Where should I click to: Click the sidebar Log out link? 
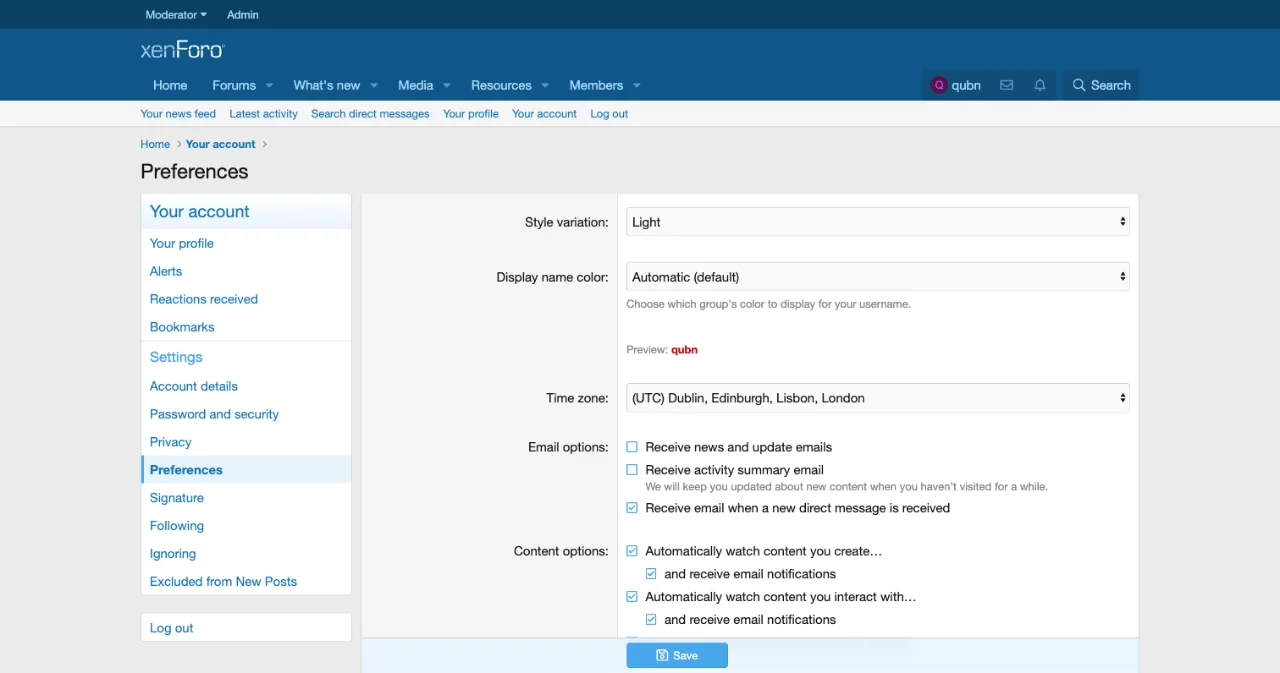coord(172,628)
